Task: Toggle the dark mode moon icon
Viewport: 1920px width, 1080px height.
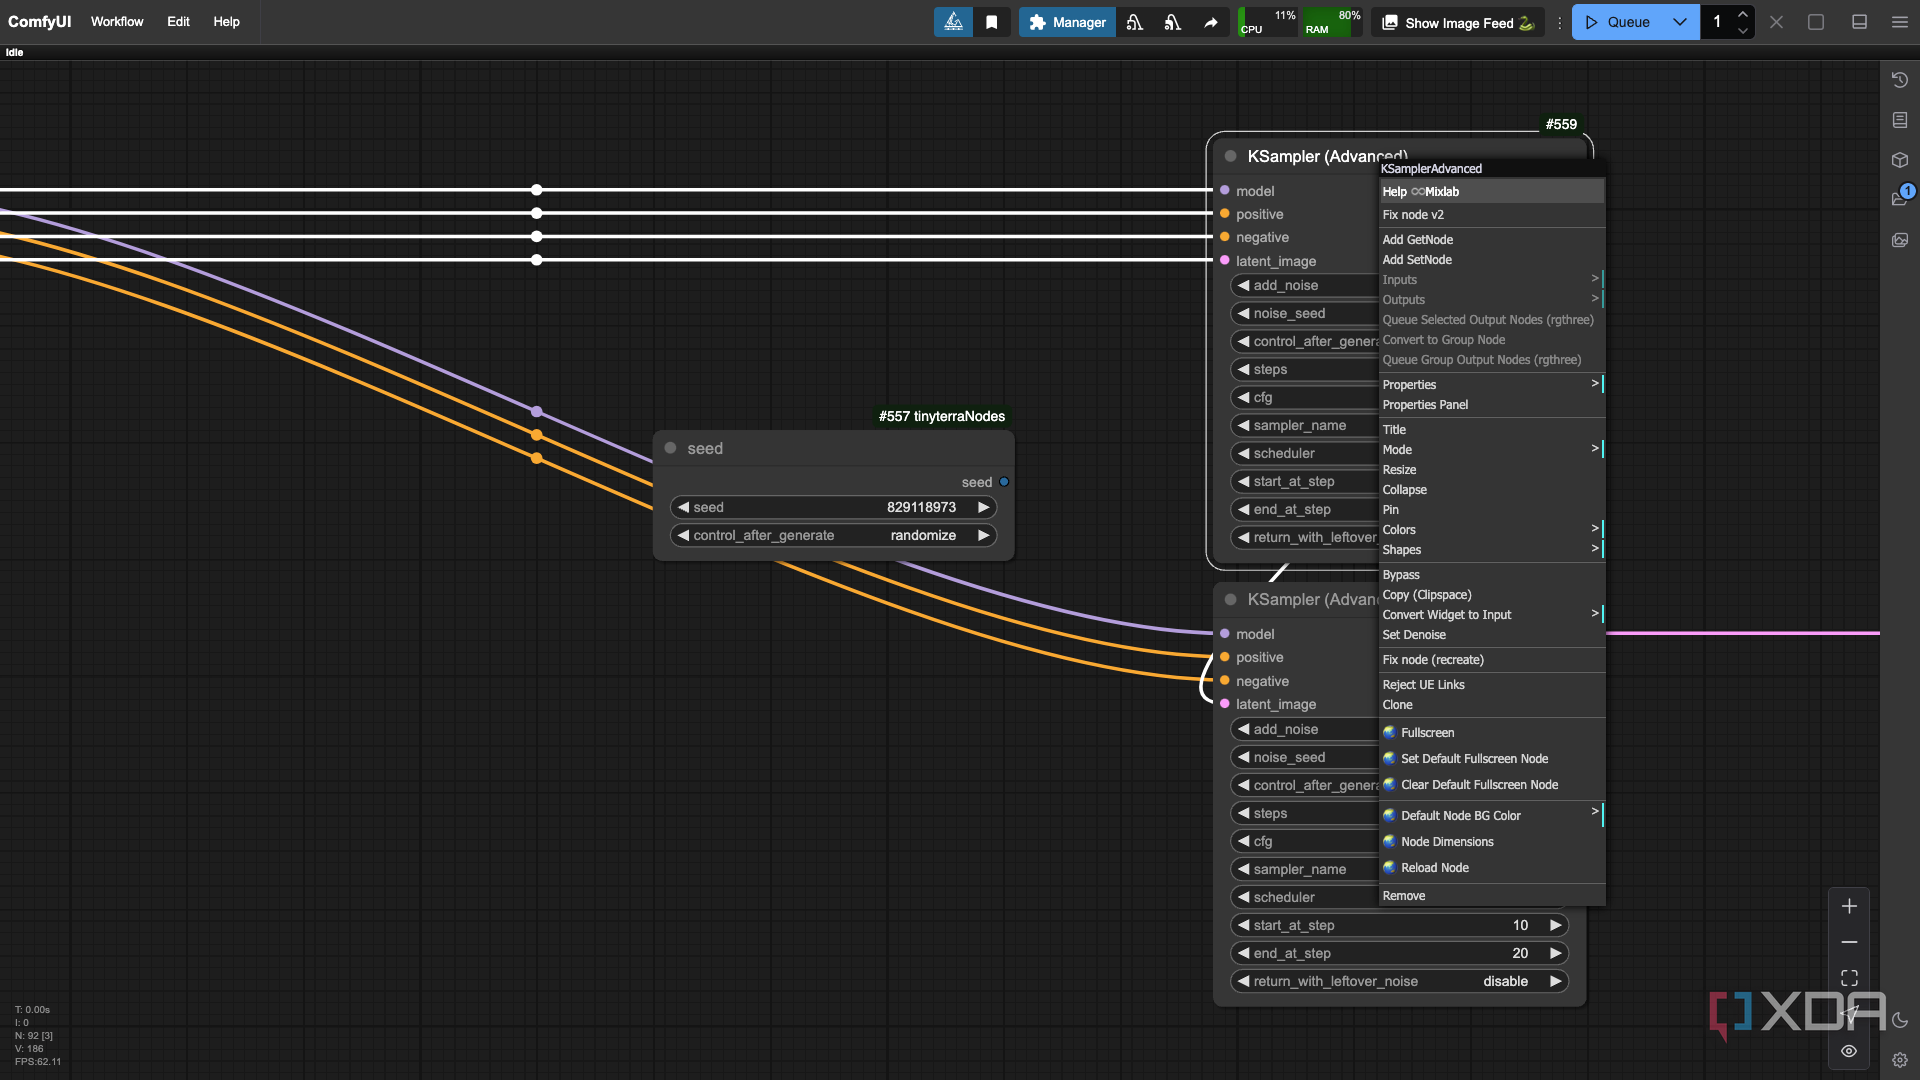Action: pos(1900,1021)
